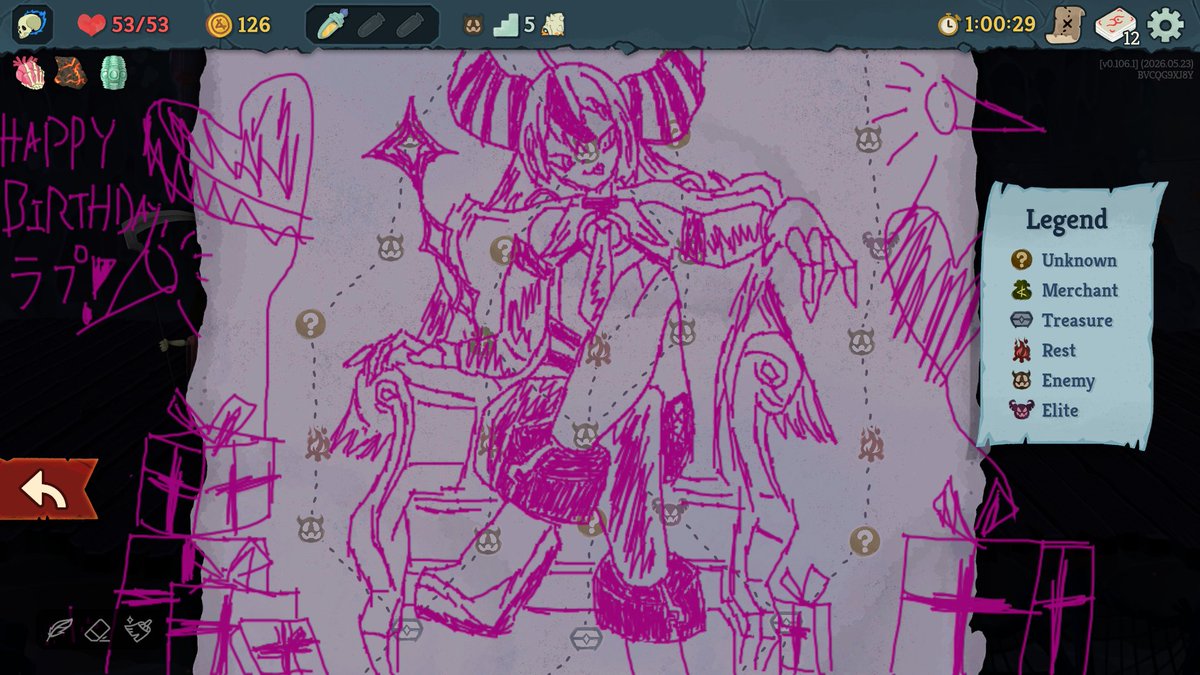Click the deck card count 12
1200x675 pixels.
click(1131, 39)
